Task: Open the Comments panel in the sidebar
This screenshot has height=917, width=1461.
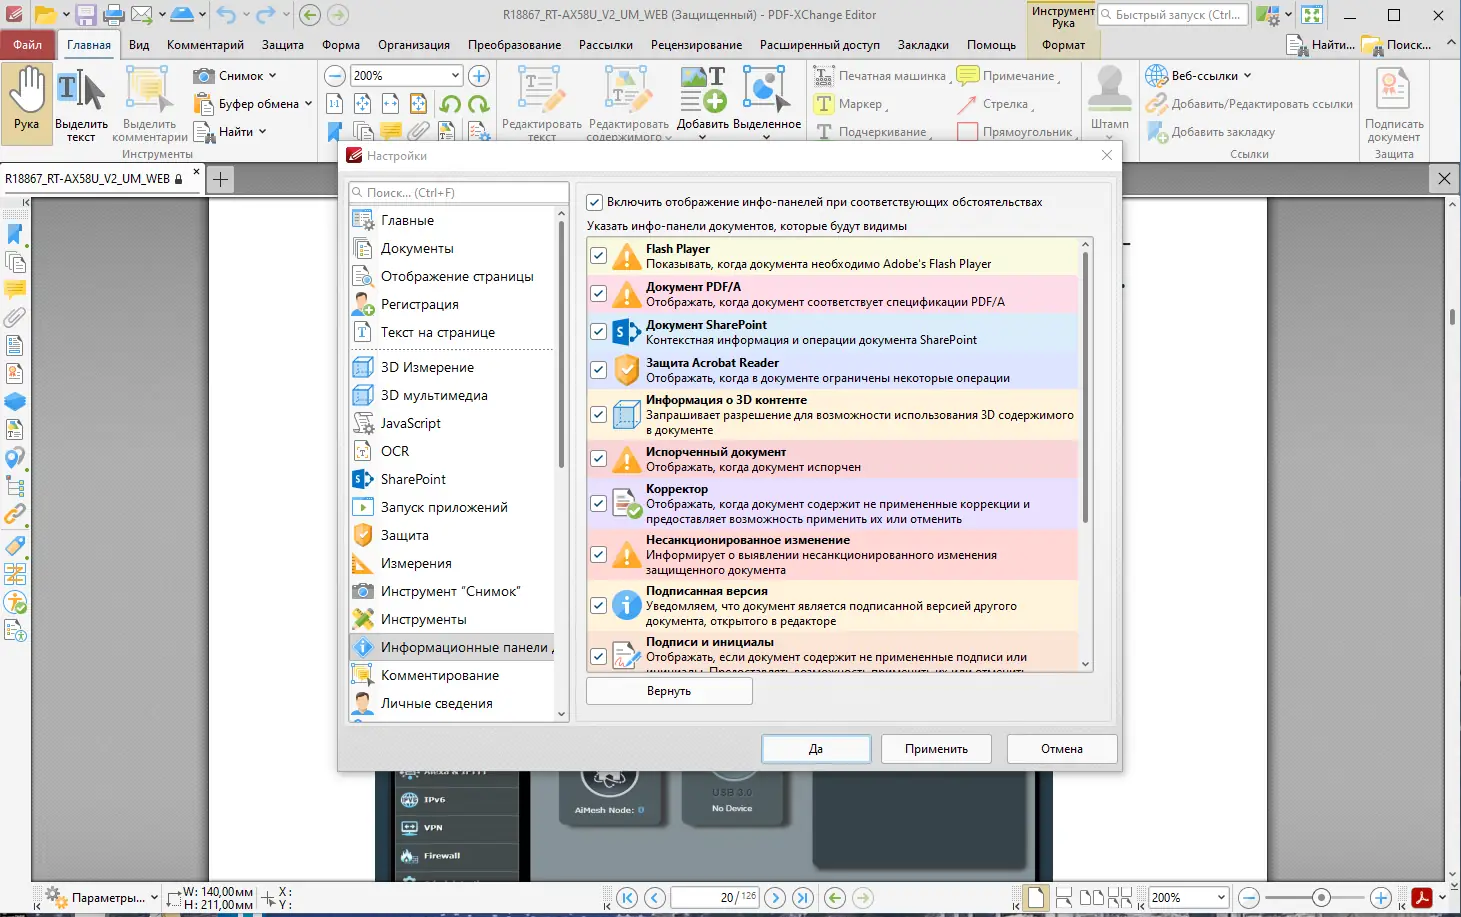Action: pos(15,289)
